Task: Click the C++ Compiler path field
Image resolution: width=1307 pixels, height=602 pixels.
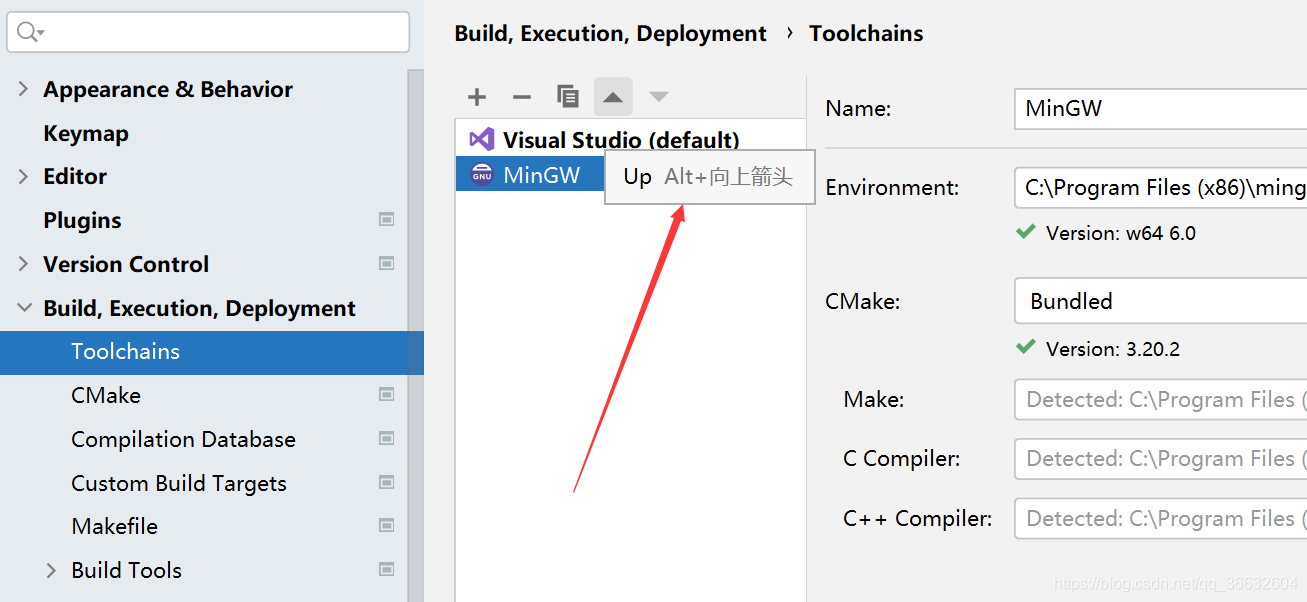Action: click(1161, 518)
